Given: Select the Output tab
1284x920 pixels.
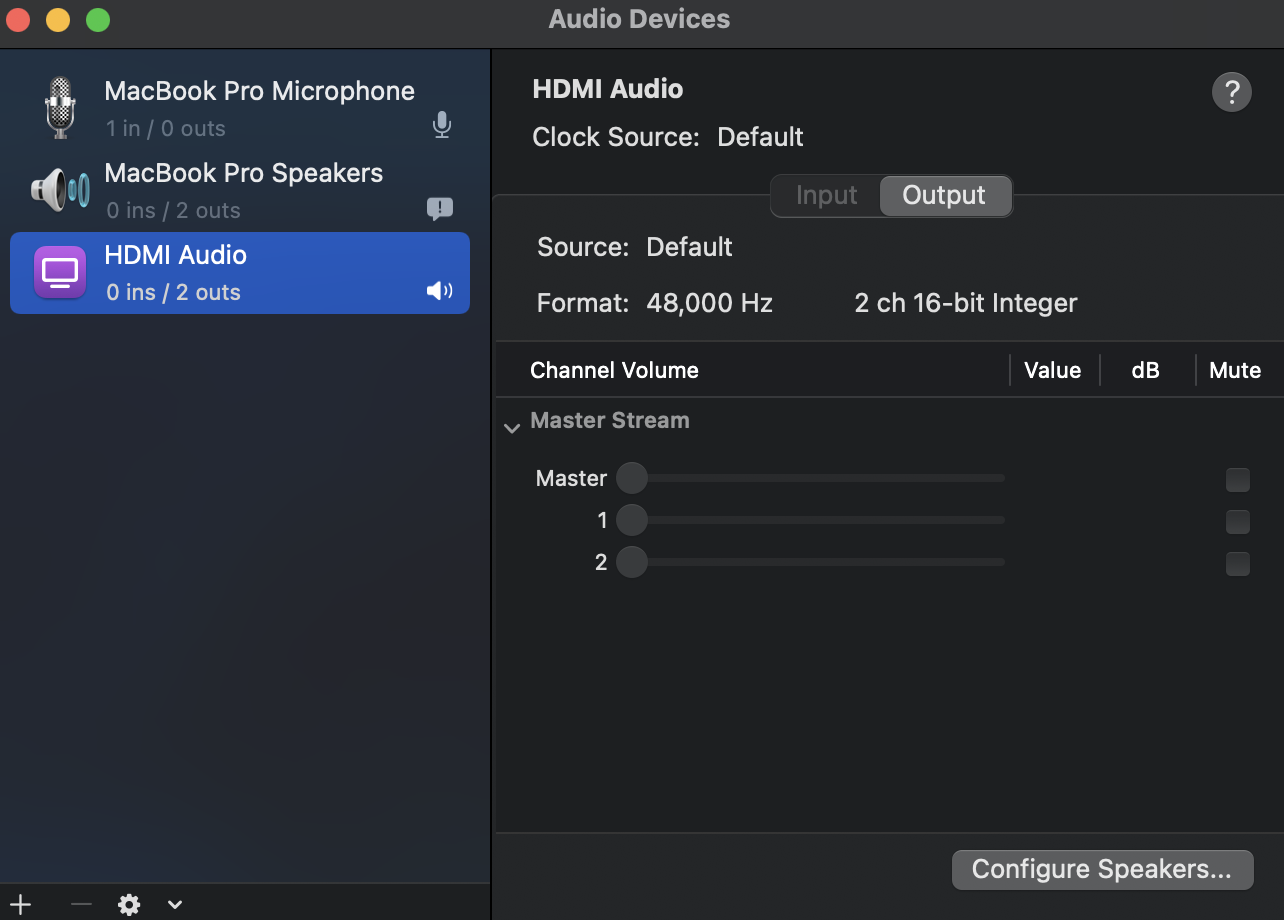Looking at the screenshot, I should 944,195.
